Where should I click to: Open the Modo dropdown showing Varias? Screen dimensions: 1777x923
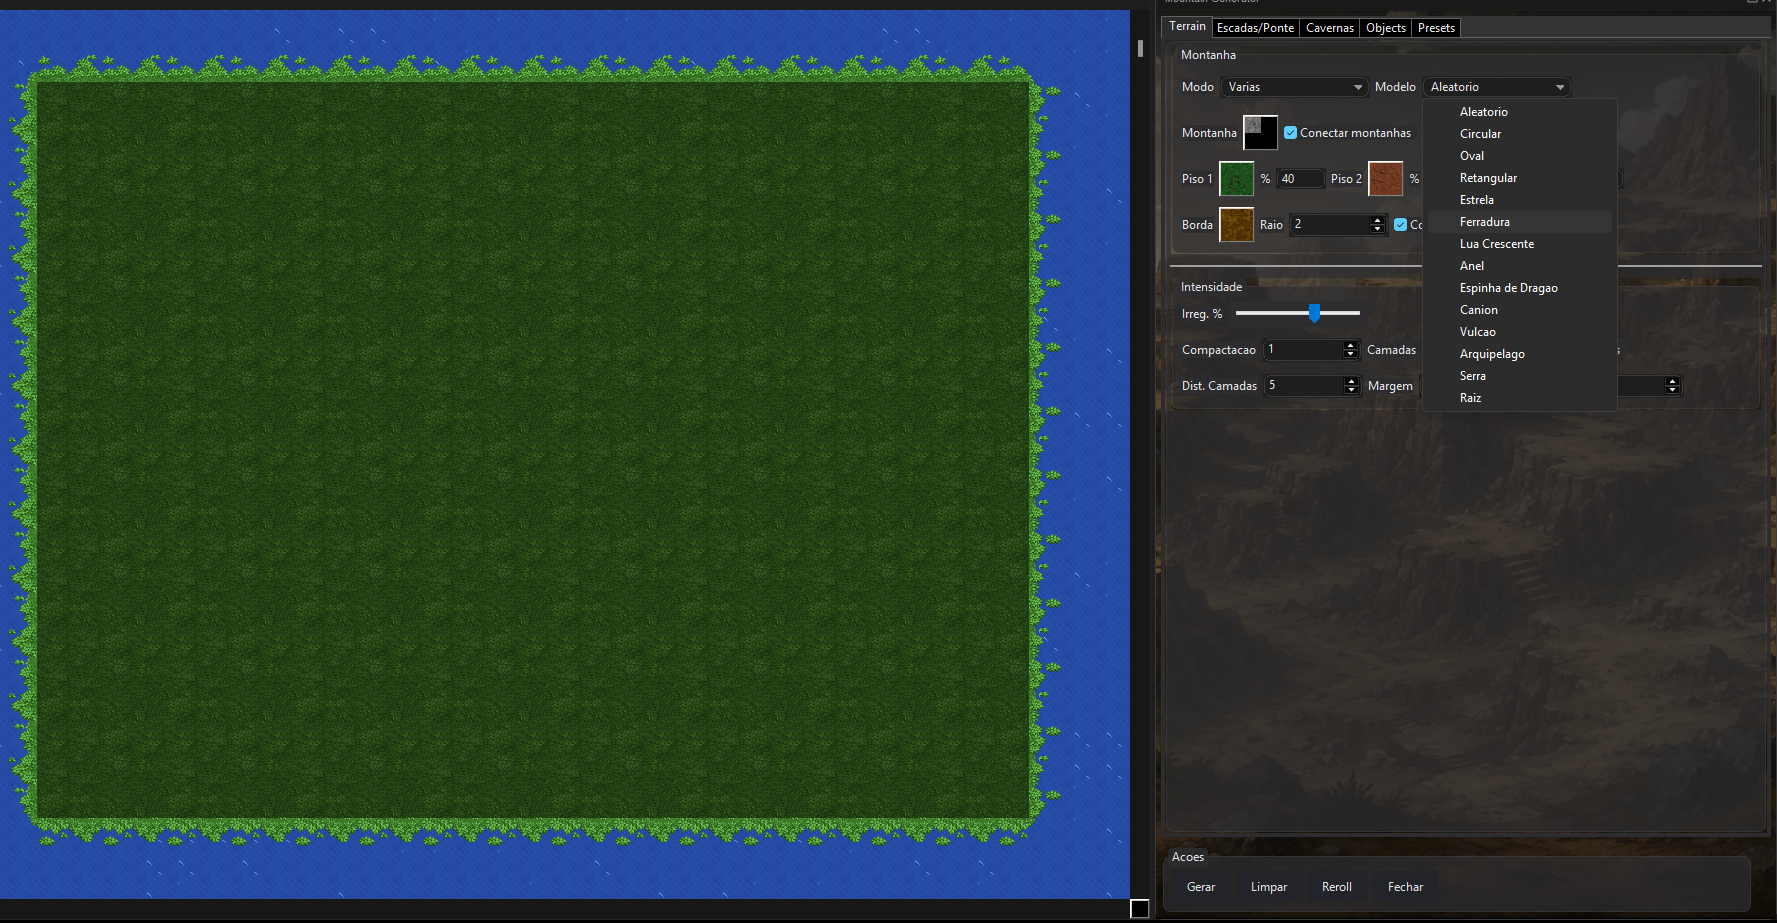1294,87
